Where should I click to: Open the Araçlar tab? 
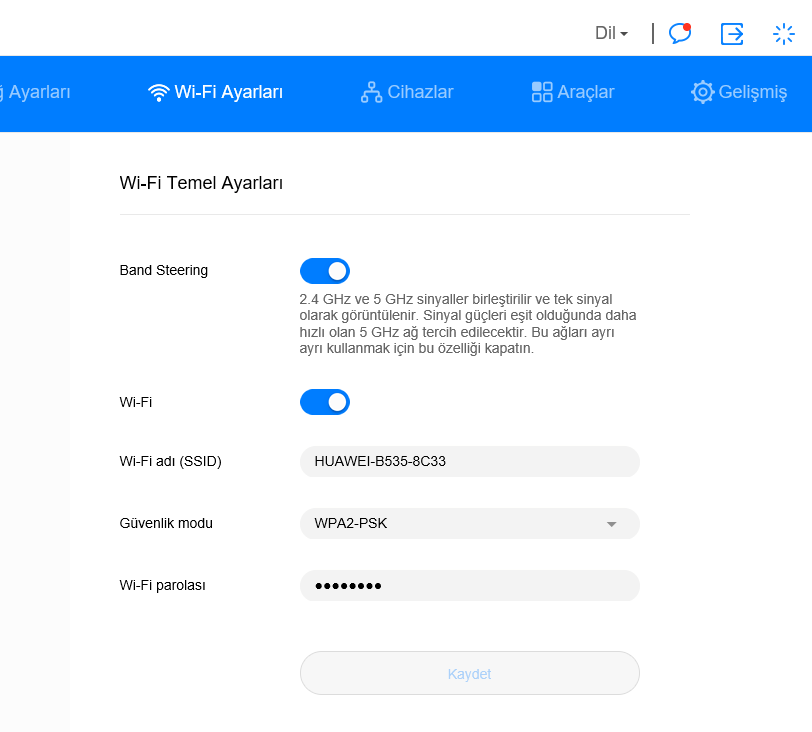click(585, 93)
